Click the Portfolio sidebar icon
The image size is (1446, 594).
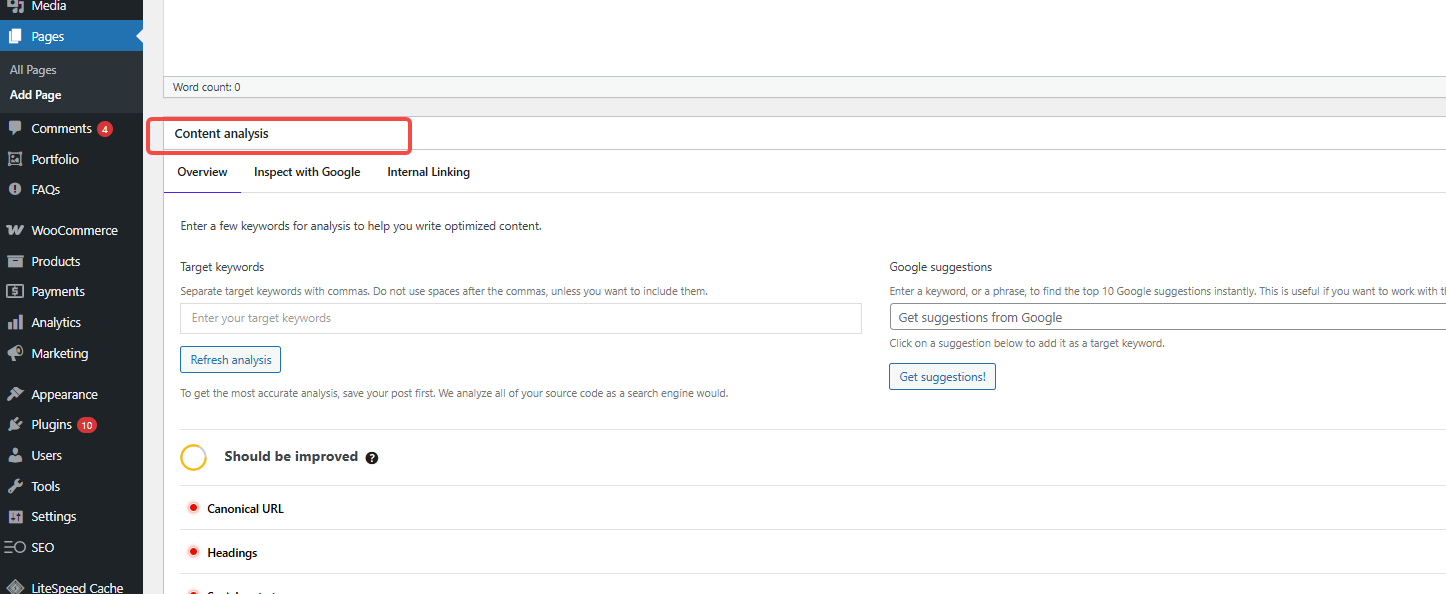[x=15, y=159]
